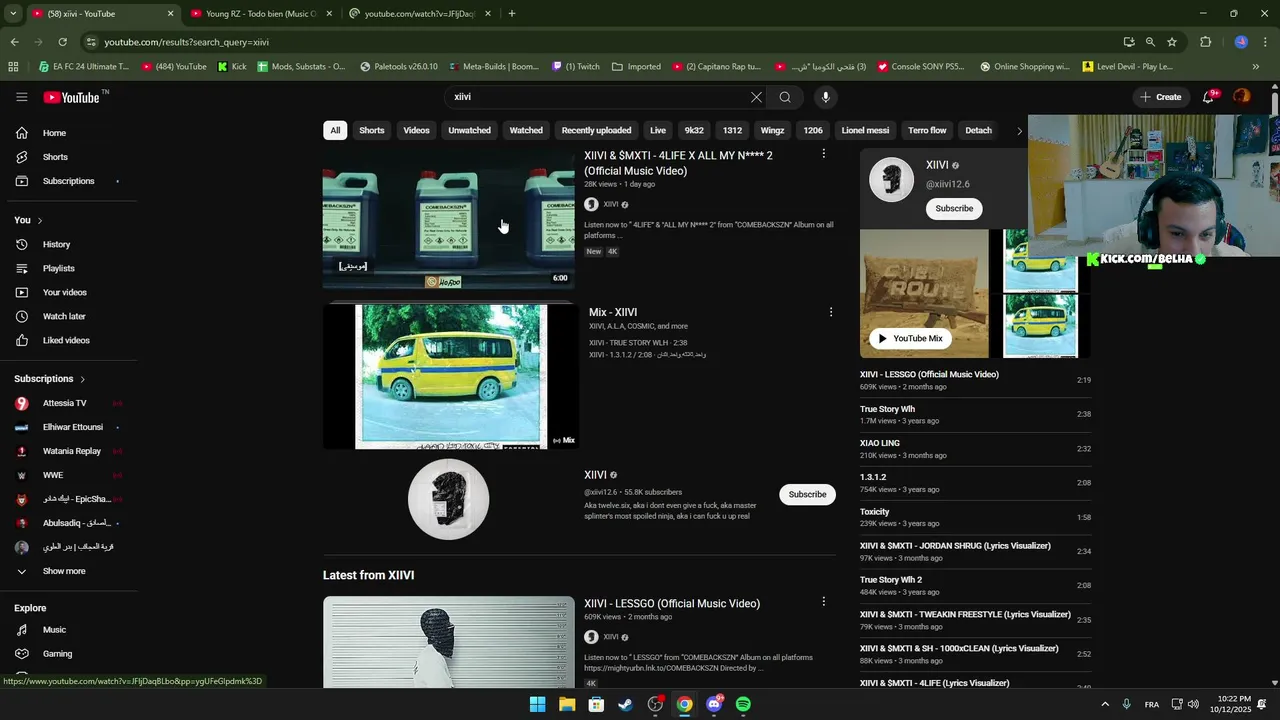Expand the You section chevron

coord(40,220)
